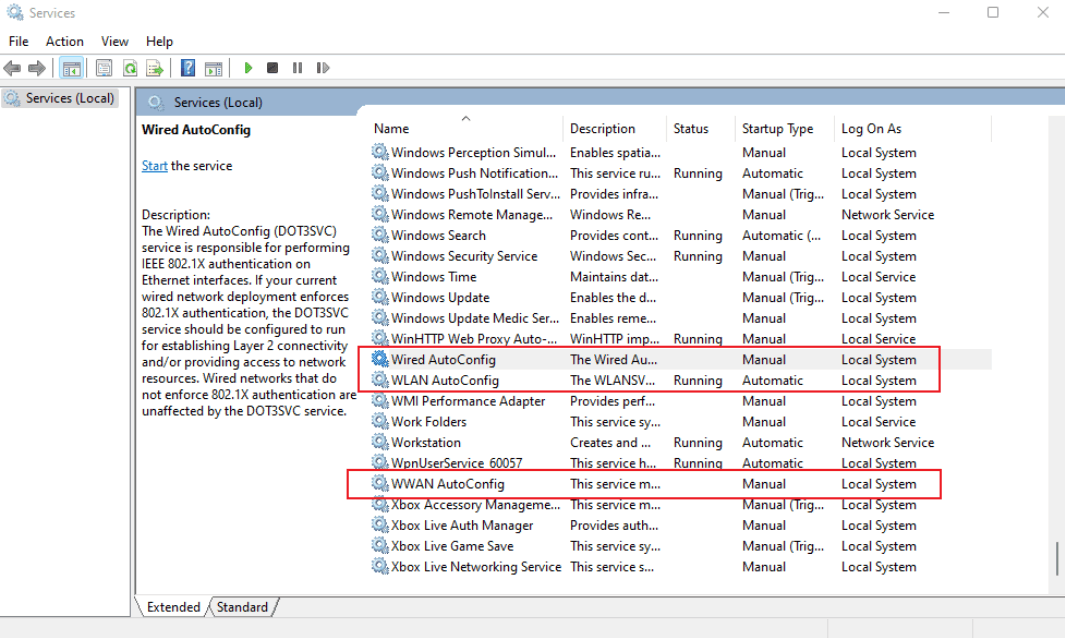
Task: Open the Help toolbar icon
Action: tap(188, 68)
